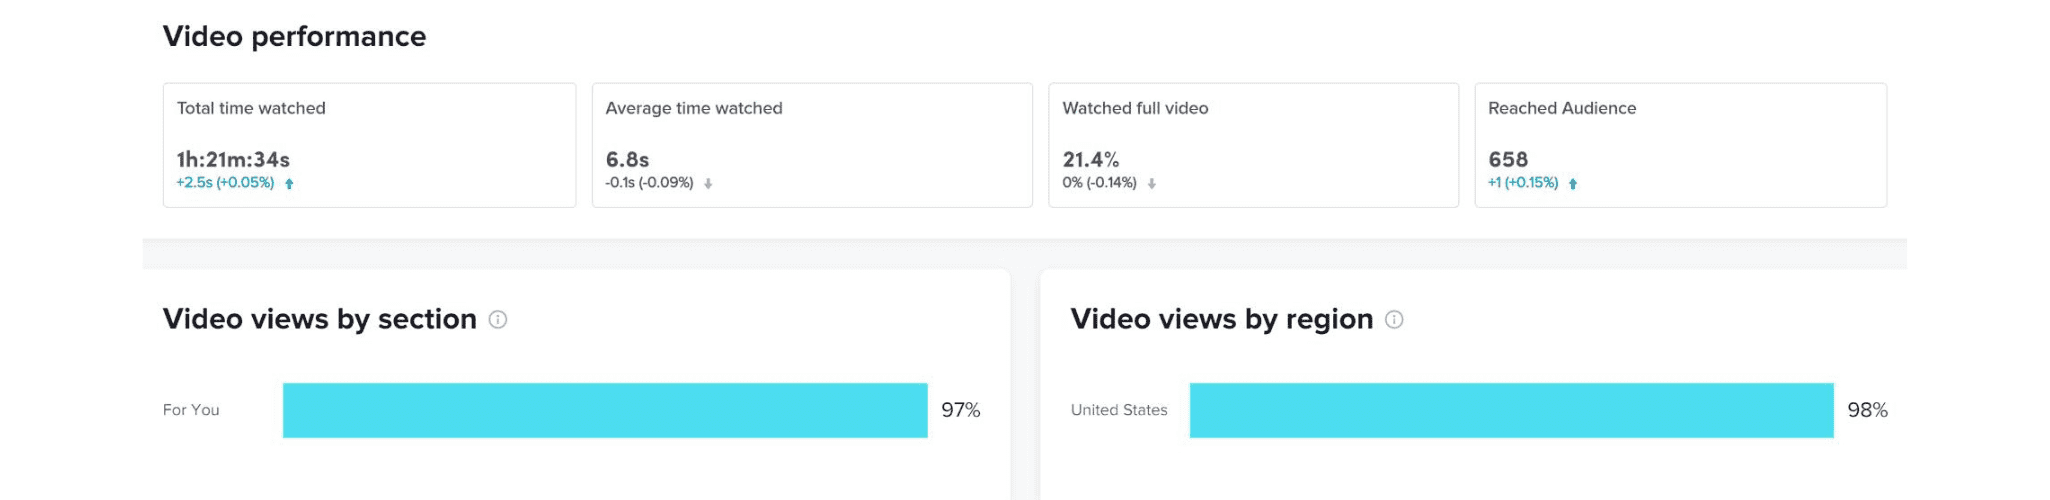
Task: Click the For You cyan bar
Action: 605,410
